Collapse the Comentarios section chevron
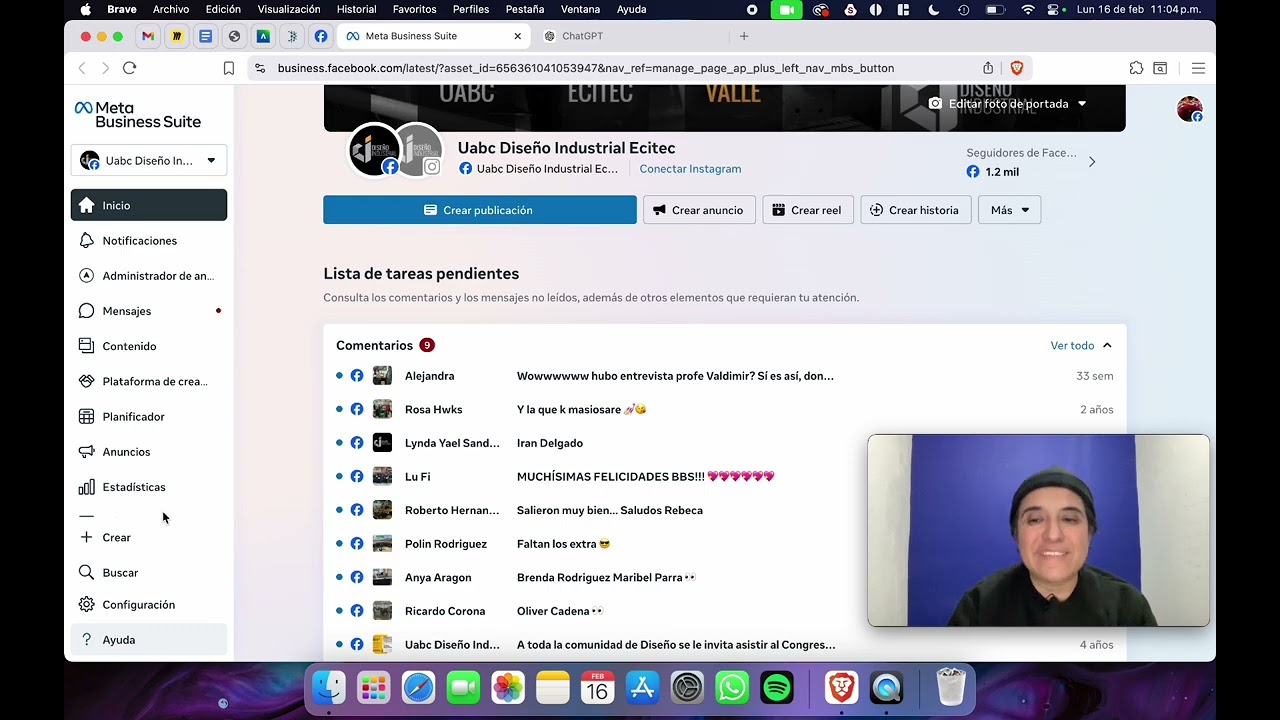The width and height of the screenshot is (1280, 720). 1107,346
